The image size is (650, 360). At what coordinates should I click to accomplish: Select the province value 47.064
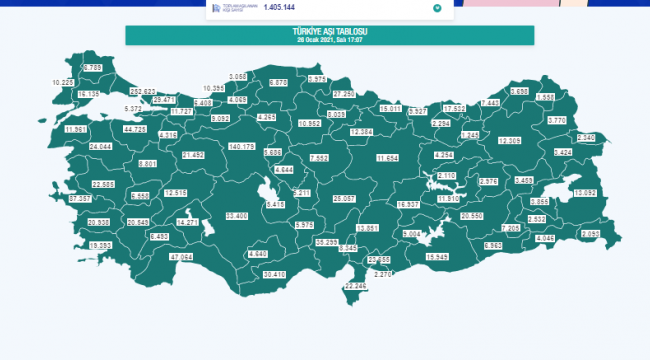click(181, 257)
